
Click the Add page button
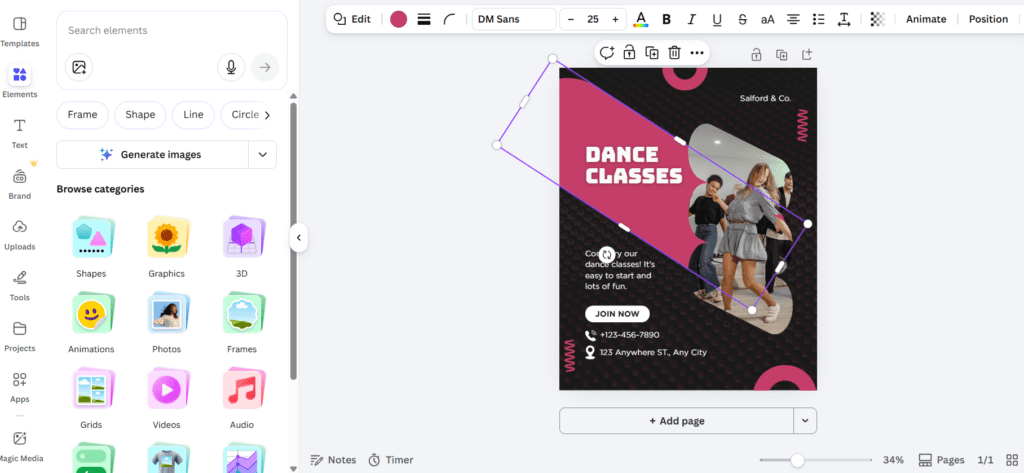(676, 421)
